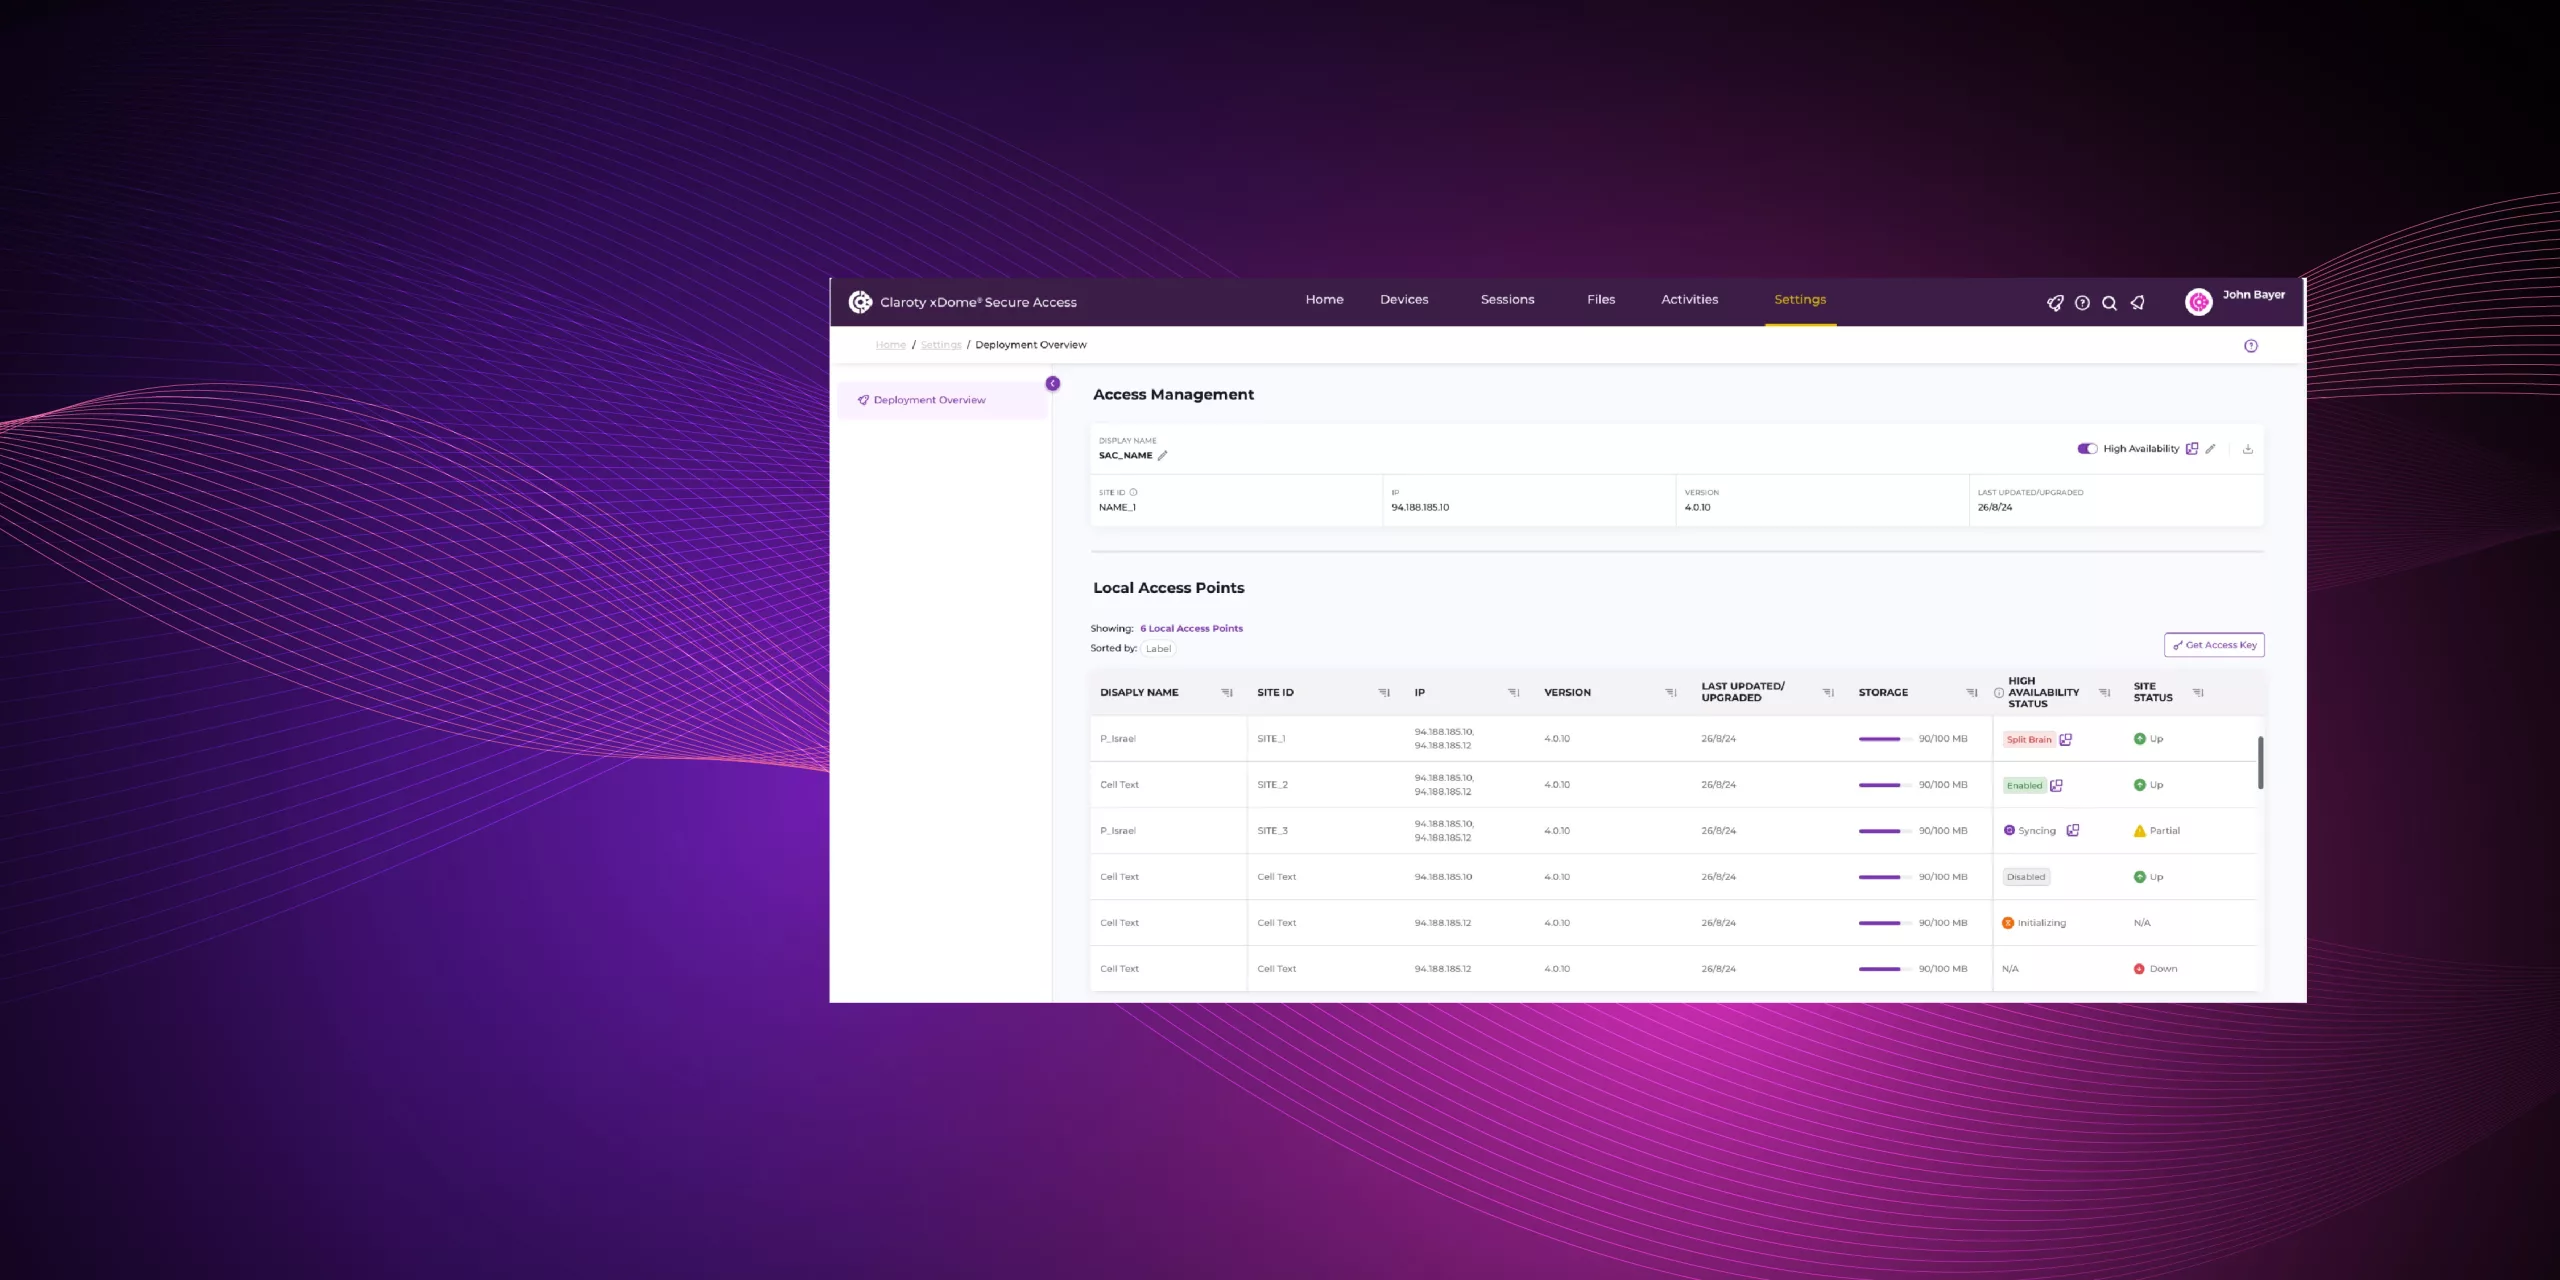Open the Site Status column filter
Screen dimensions: 2560x1280
[x=2198, y=693]
